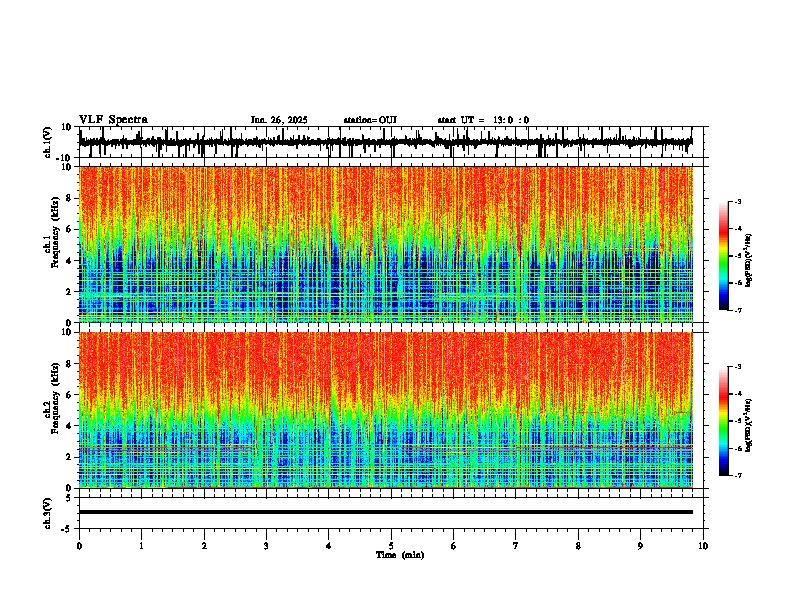The image size is (792, 612).
Task: Click the -3 label on ch.2 color scale
Action: coord(738,367)
